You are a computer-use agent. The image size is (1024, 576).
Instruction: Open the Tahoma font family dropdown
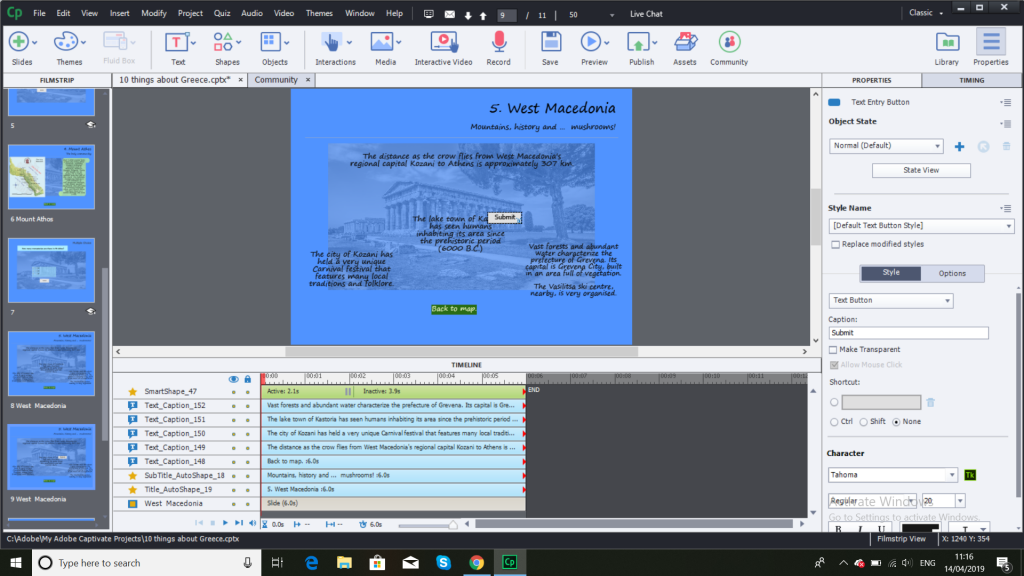(x=892, y=475)
